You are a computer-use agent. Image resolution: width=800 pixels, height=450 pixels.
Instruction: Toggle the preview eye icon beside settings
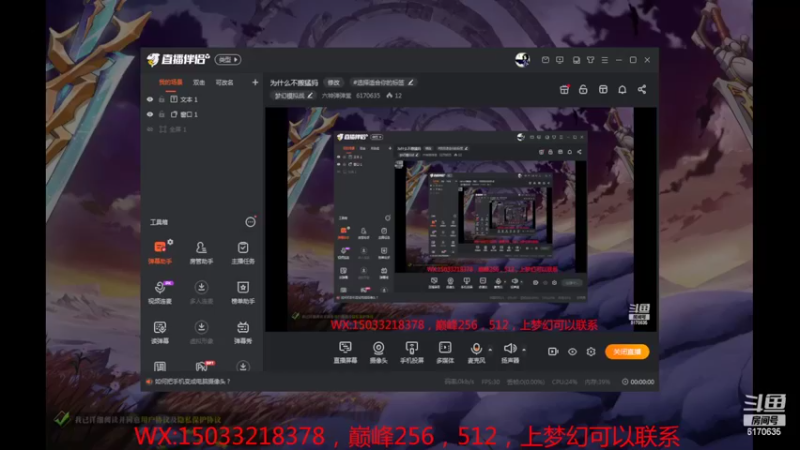572,352
